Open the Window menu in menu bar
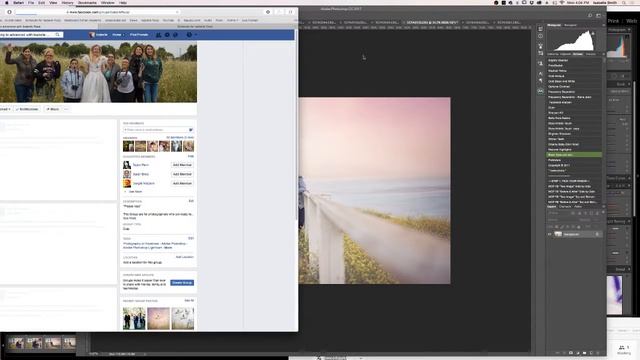This screenshot has height=360, width=640. 108,2
